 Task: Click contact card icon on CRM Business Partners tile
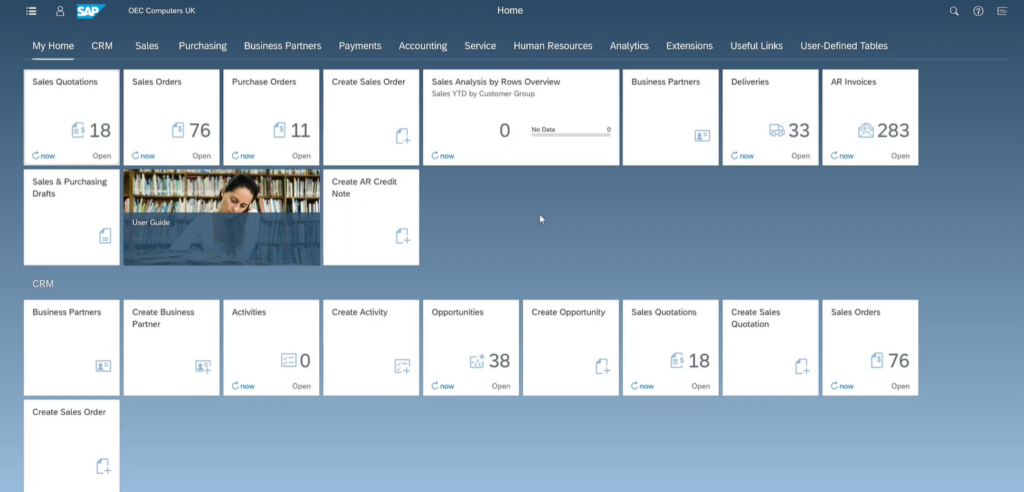click(103, 366)
